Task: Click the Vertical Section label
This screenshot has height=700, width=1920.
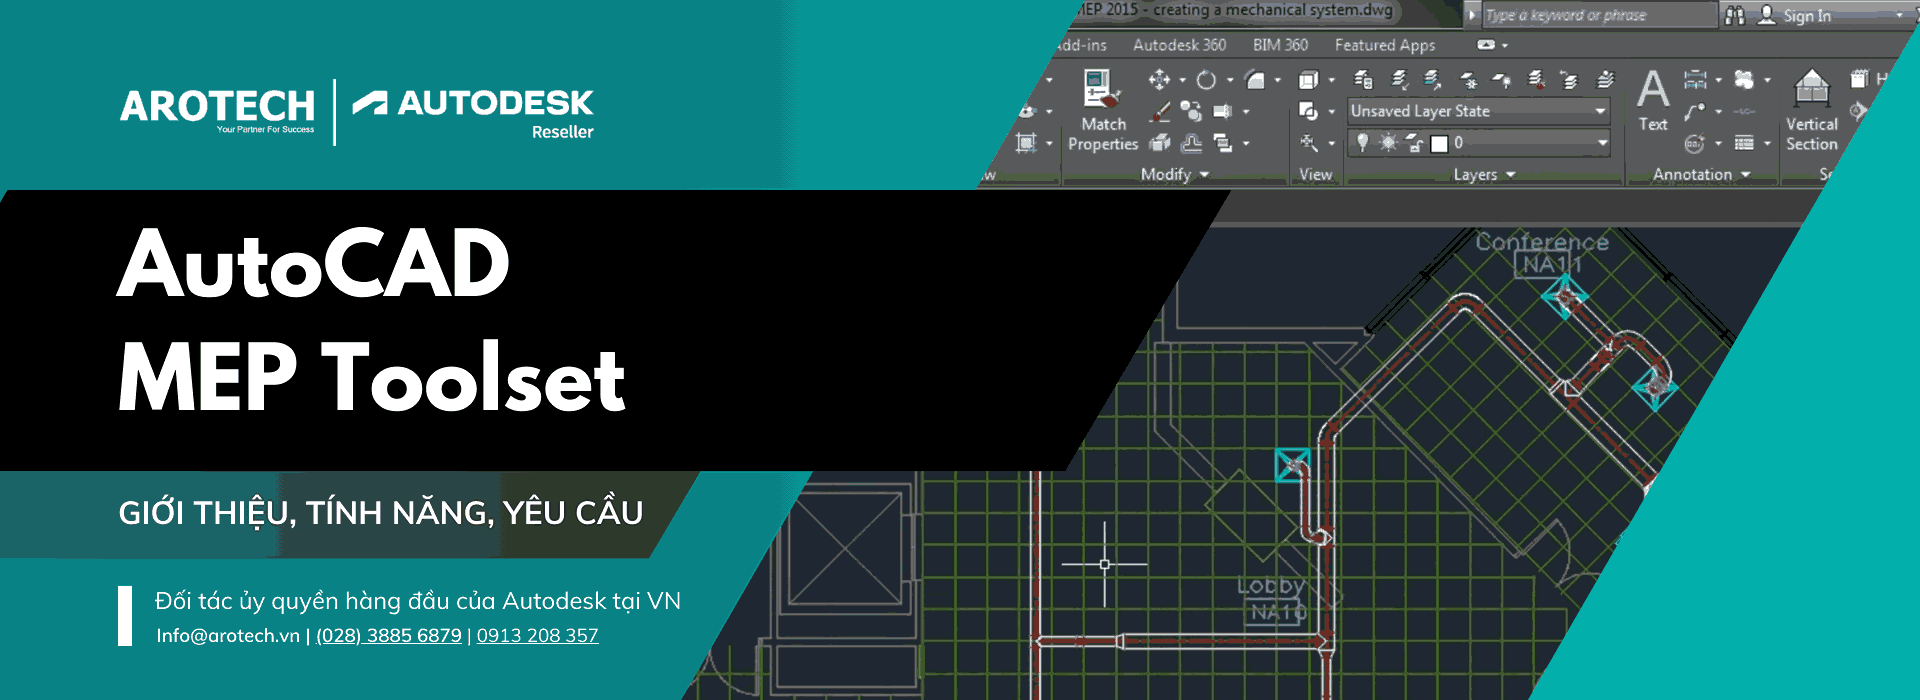Action: coord(1812,134)
